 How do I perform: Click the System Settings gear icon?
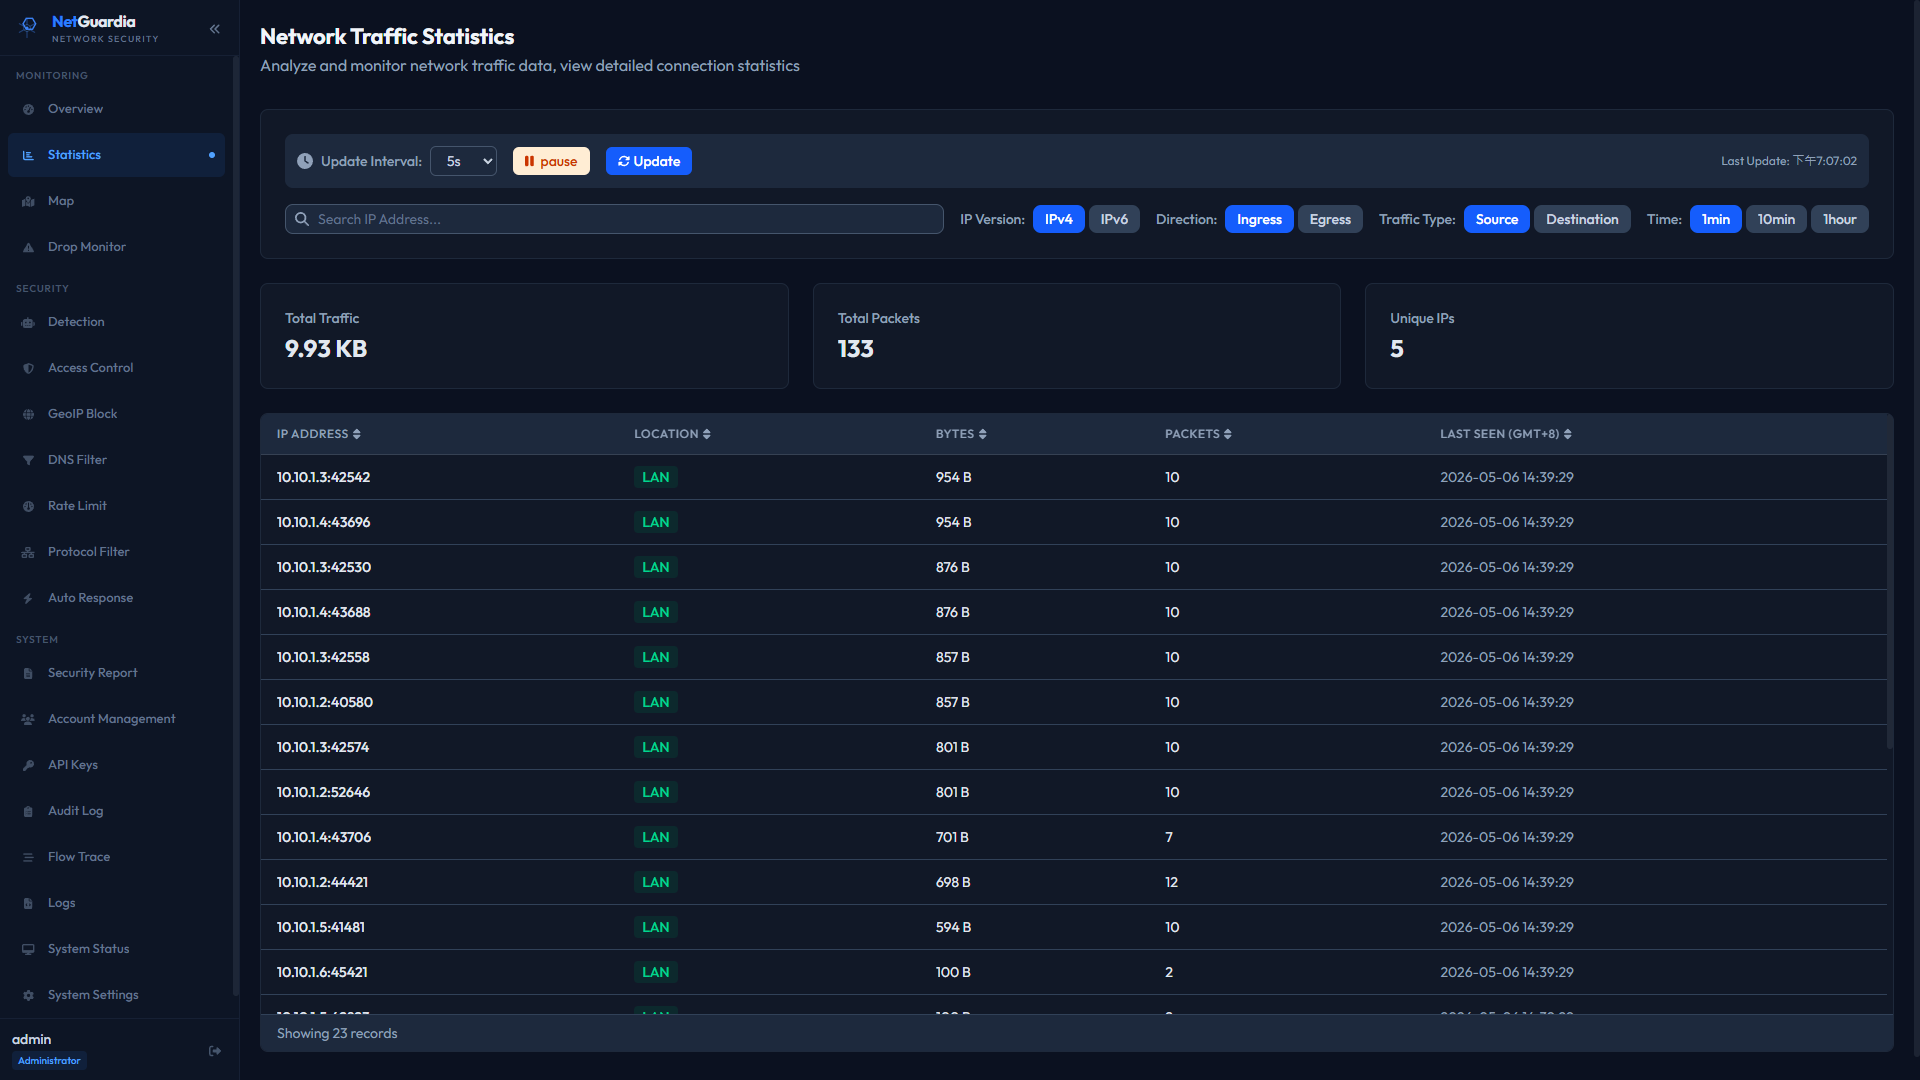coord(28,995)
